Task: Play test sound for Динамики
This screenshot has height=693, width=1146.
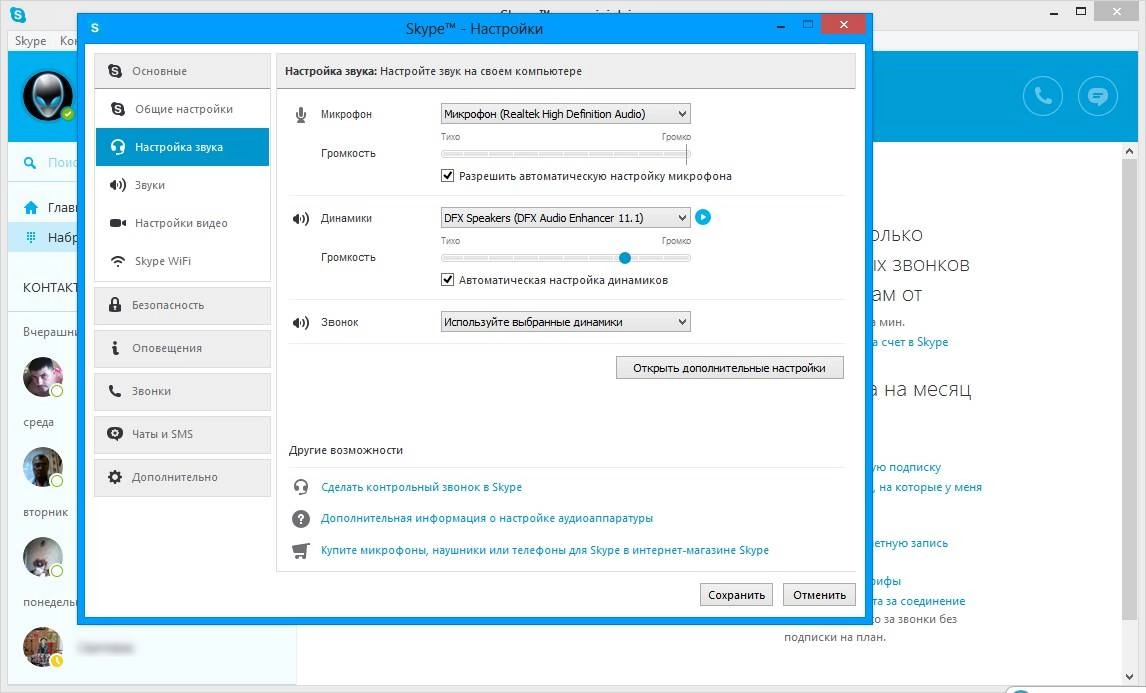Action: click(x=702, y=217)
